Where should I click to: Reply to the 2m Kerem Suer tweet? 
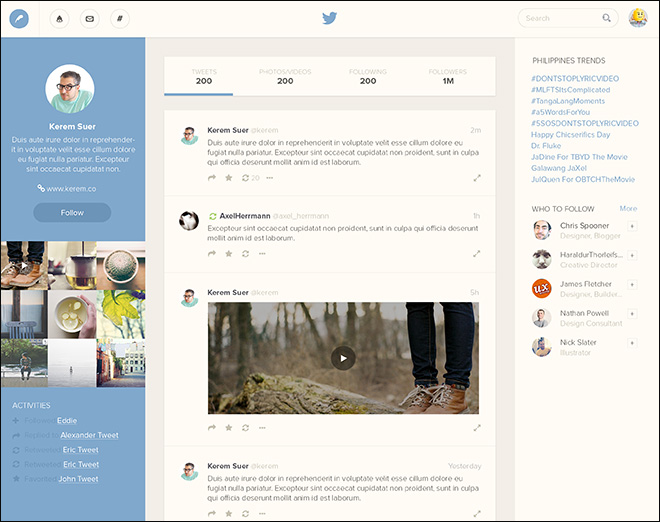click(x=212, y=178)
